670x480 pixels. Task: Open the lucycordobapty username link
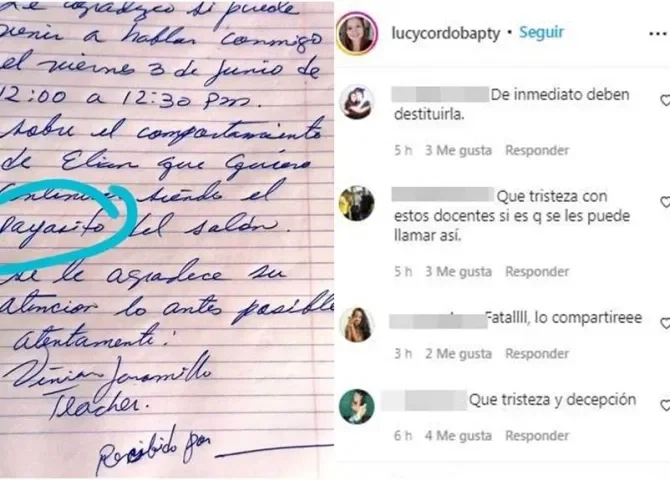pos(446,33)
